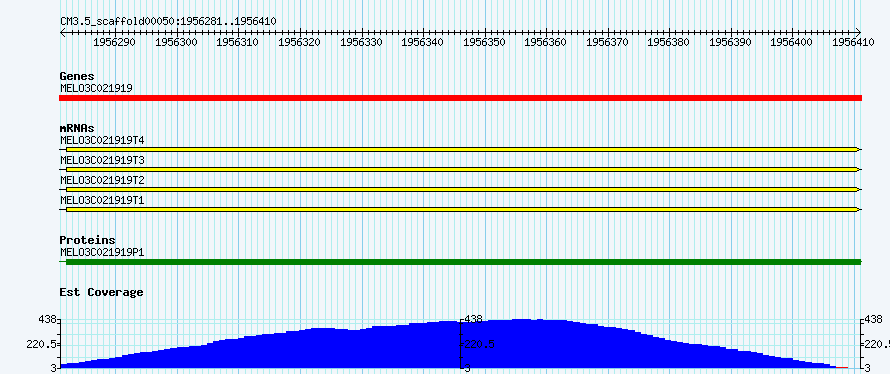
Task: Click the Proteins track heading
Action: [x=87, y=240]
